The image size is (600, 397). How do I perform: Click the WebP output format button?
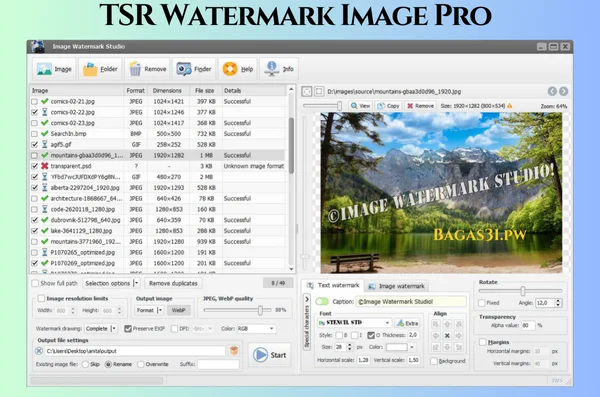[178, 310]
